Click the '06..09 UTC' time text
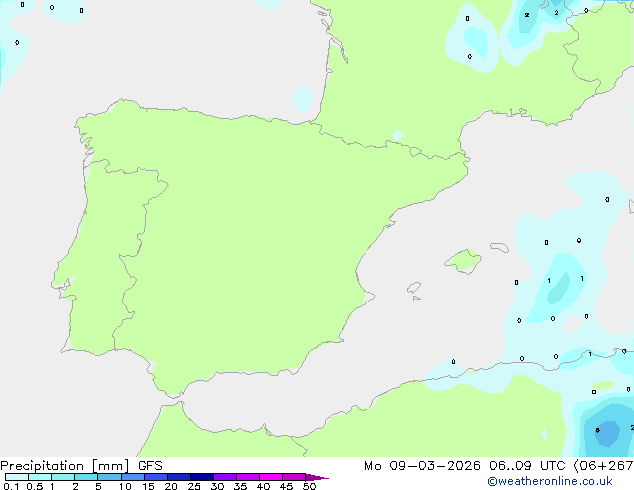 click(526, 466)
